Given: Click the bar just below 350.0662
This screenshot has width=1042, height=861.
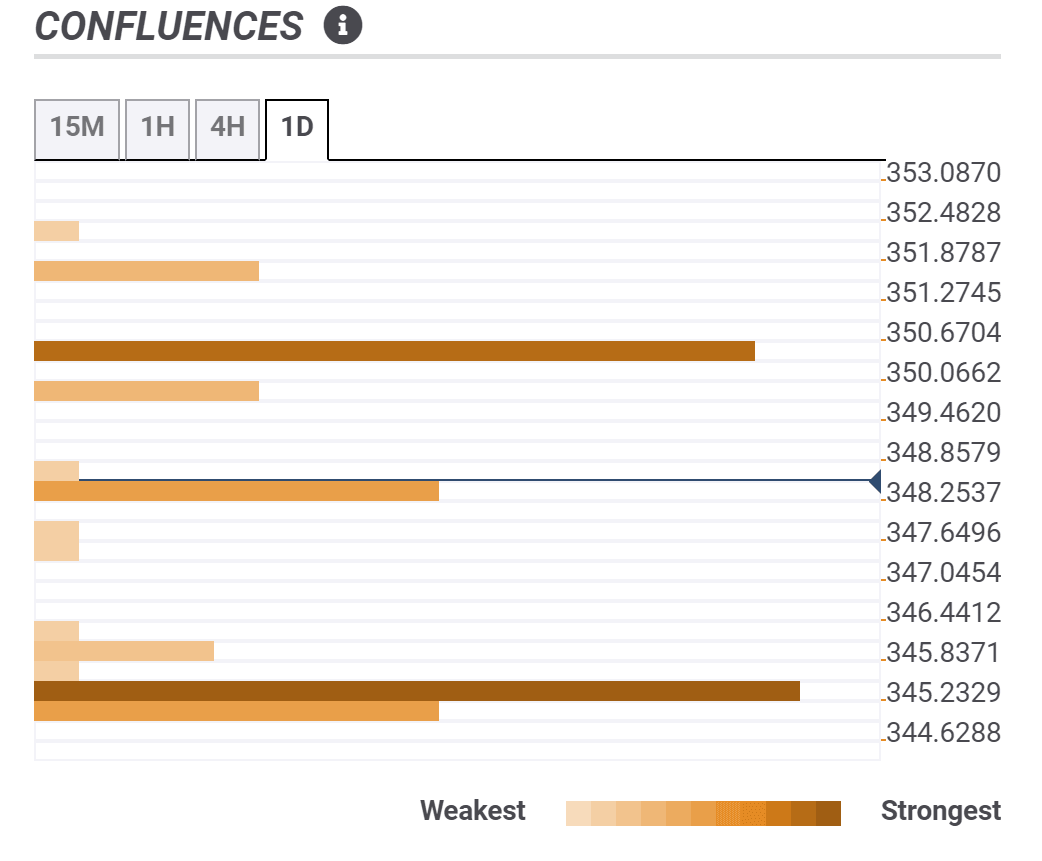Looking at the screenshot, I should [x=146, y=391].
